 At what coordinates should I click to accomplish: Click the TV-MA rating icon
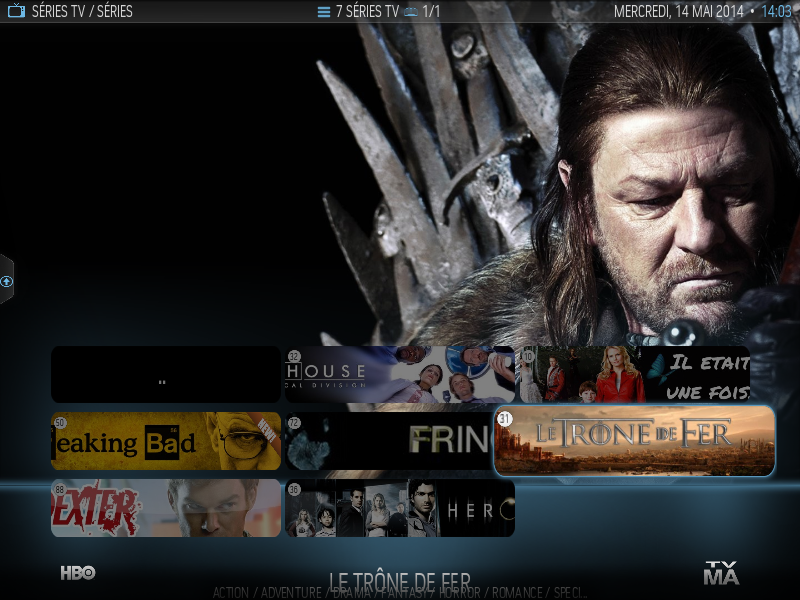[721, 573]
